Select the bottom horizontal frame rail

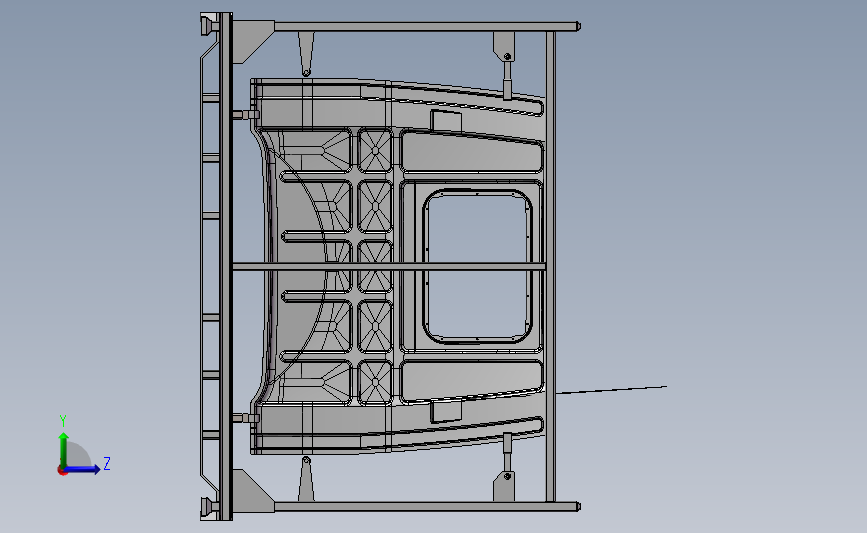tap(427, 506)
